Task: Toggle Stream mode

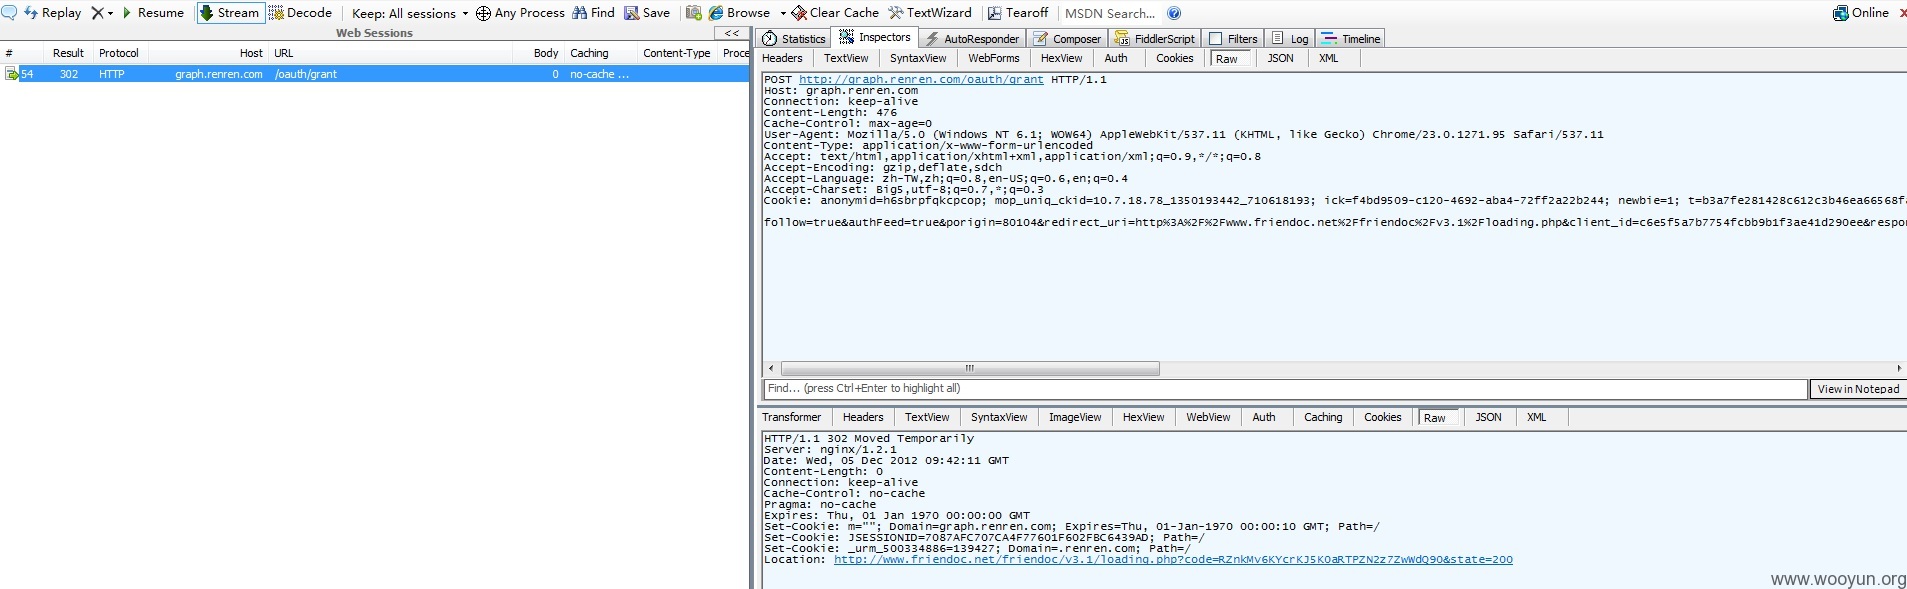Action: pyautogui.click(x=230, y=13)
